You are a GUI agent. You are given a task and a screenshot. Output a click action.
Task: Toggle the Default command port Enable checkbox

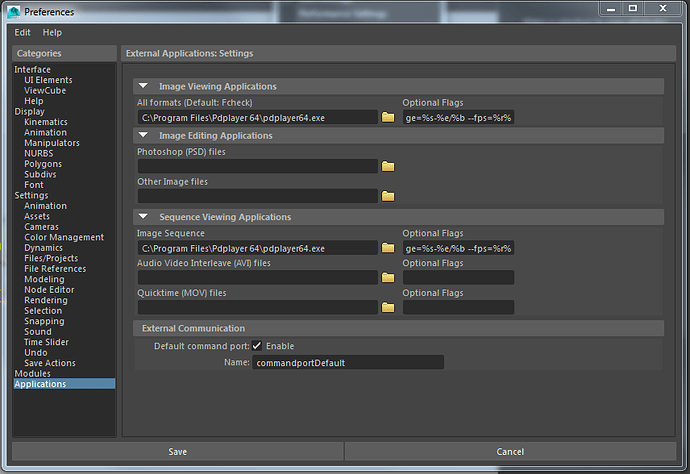[257, 346]
